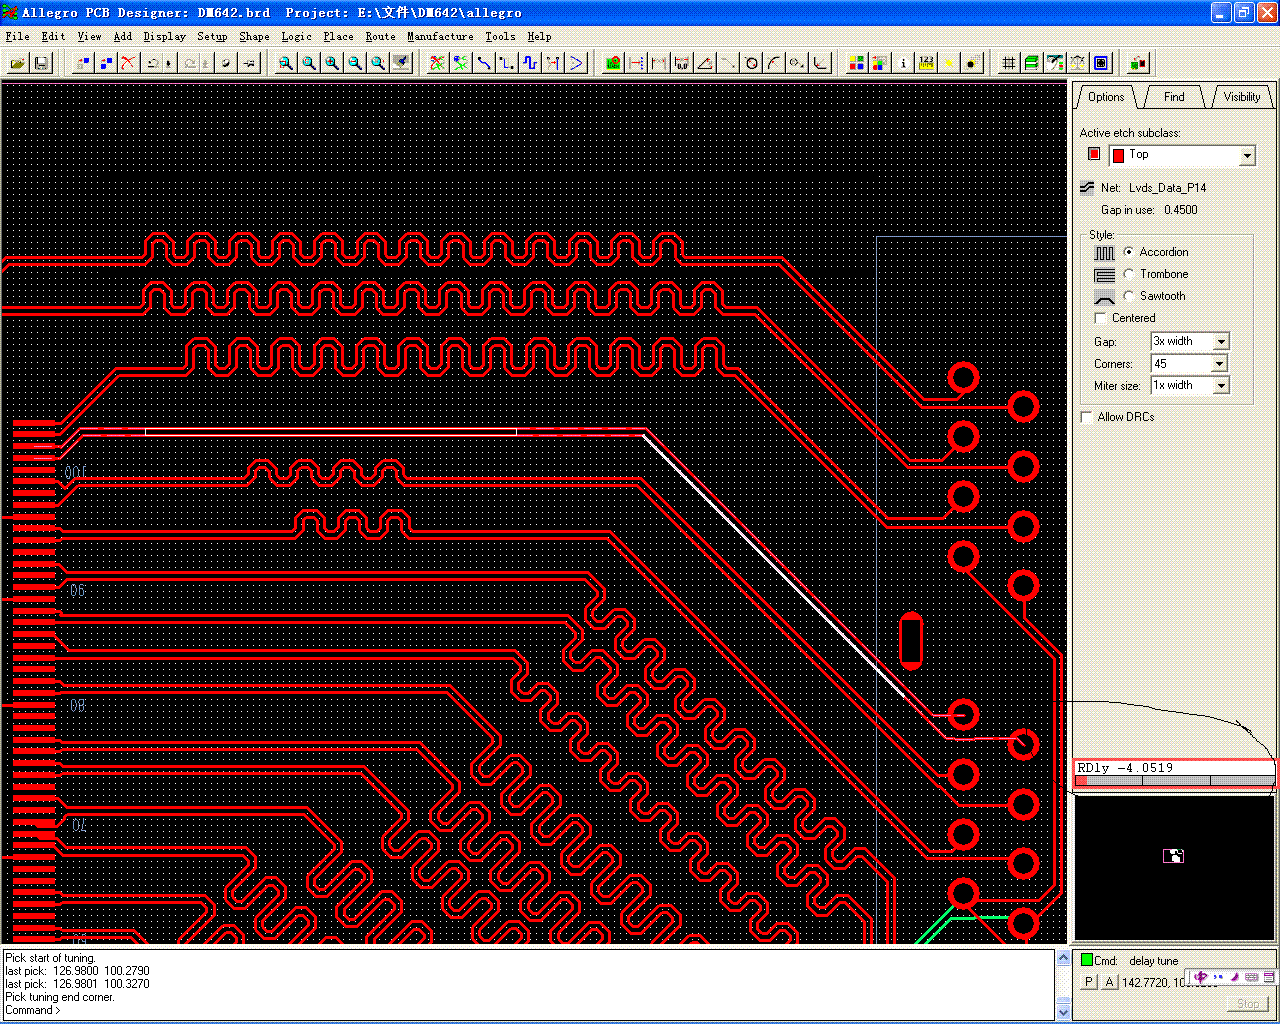Image resolution: width=1280 pixels, height=1024 pixels.
Task: Click the Save floppy disk icon
Action: (x=41, y=63)
